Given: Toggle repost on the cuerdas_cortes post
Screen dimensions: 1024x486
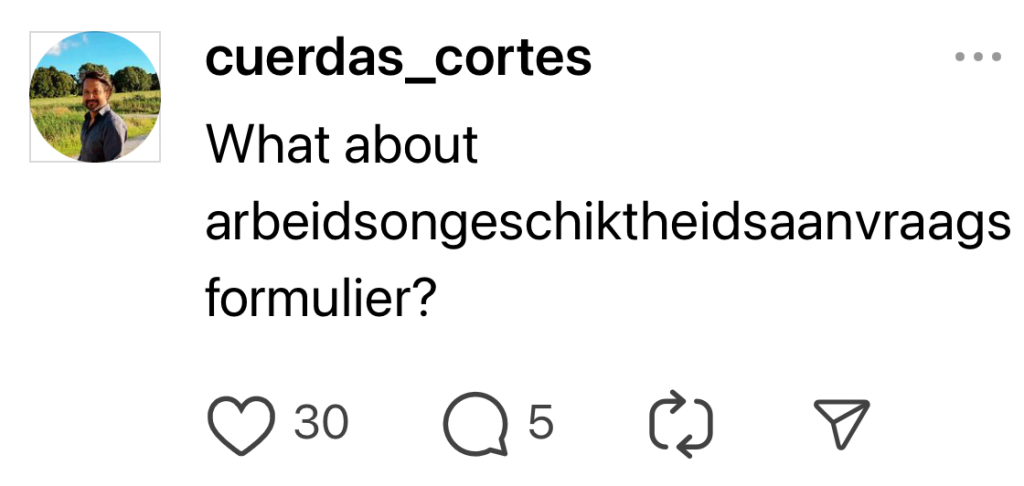Looking at the screenshot, I should [x=682, y=425].
